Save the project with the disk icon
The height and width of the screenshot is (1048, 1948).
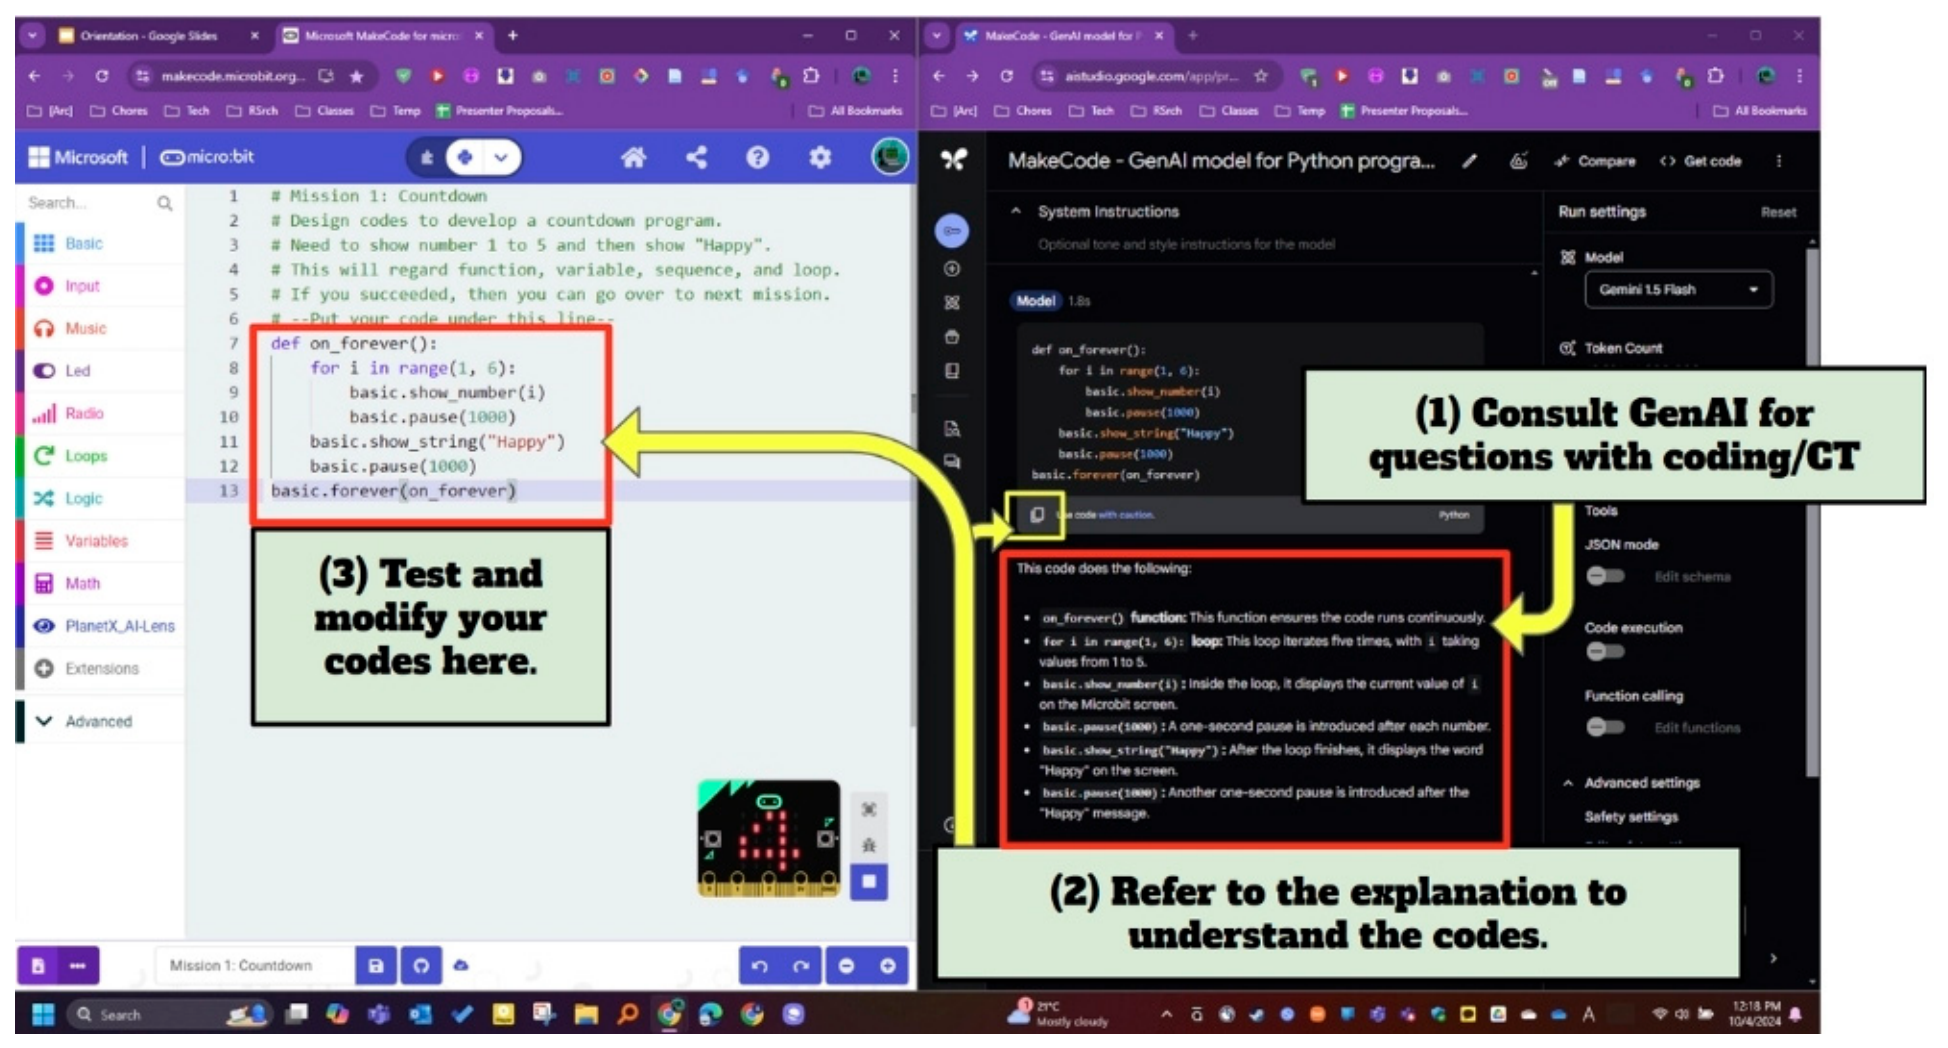point(376,966)
